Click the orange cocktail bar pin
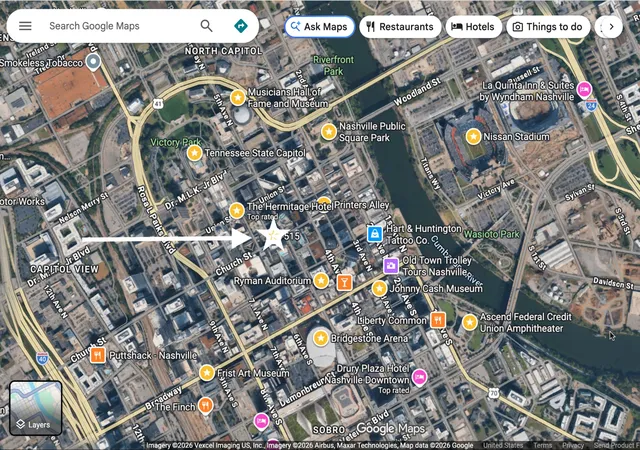This screenshot has height=450, width=640. click(344, 282)
